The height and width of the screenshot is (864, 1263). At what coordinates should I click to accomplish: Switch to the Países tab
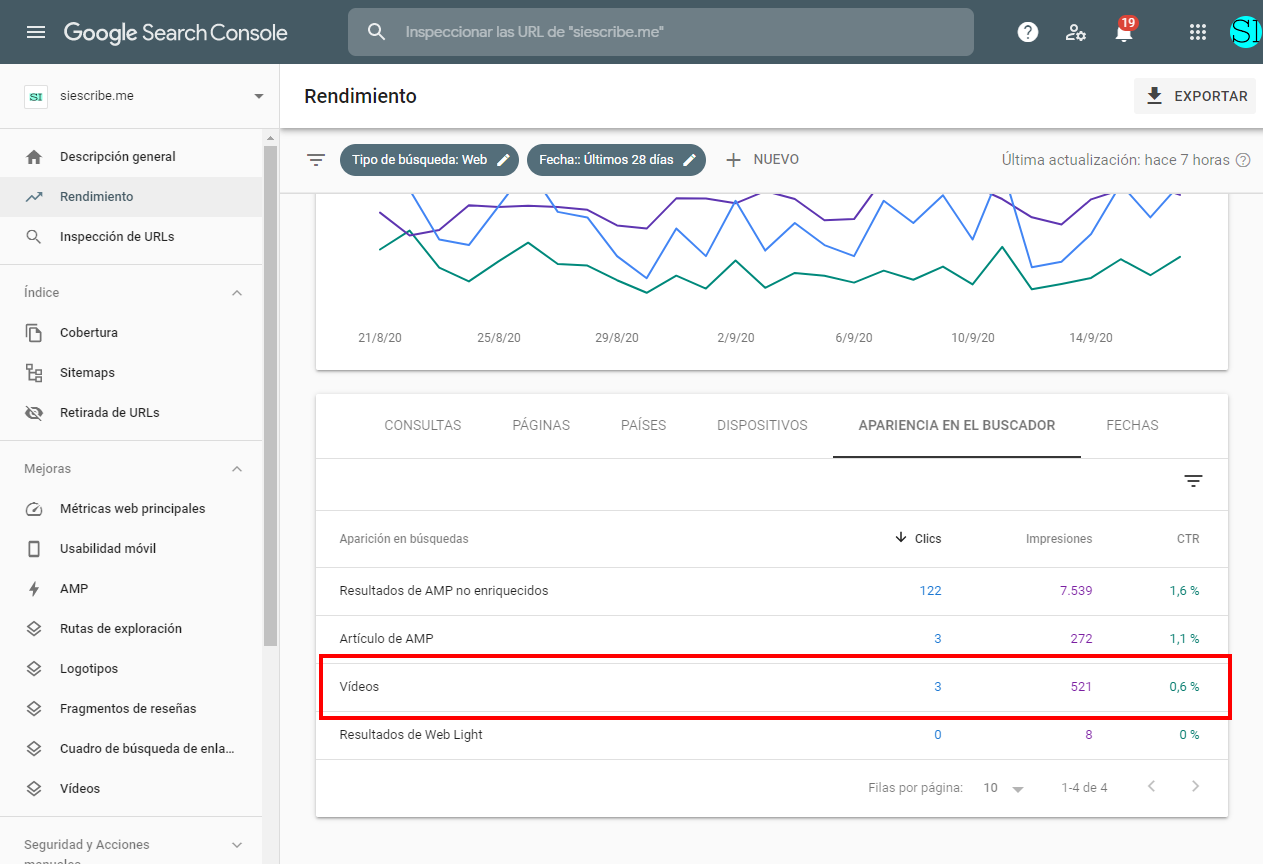tap(643, 425)
